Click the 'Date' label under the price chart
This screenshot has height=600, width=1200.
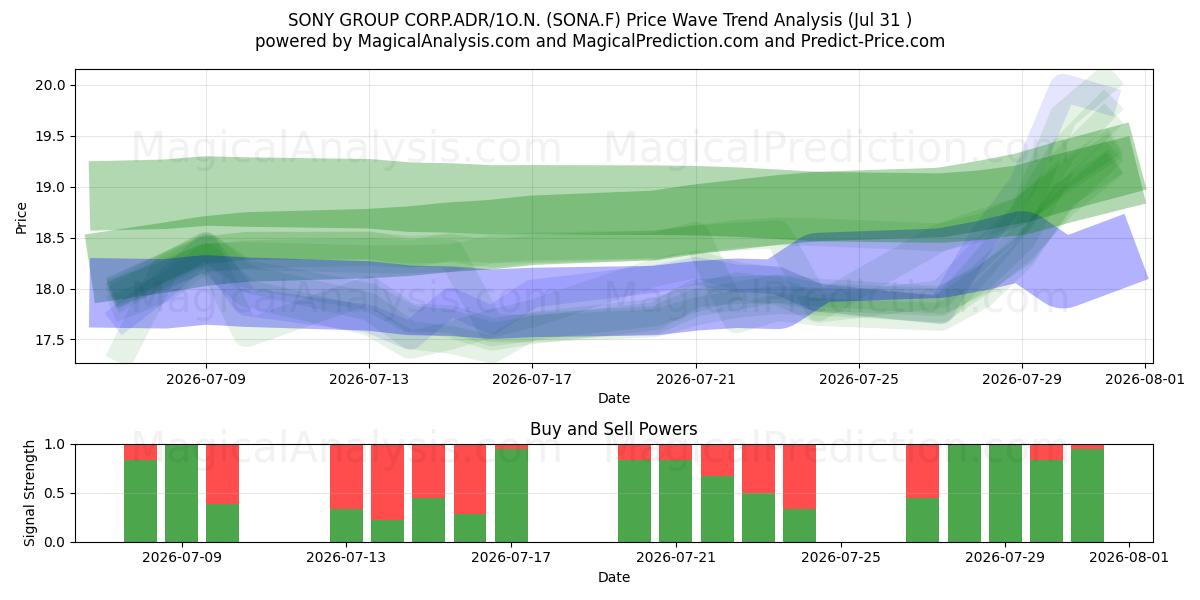[614, 398]
